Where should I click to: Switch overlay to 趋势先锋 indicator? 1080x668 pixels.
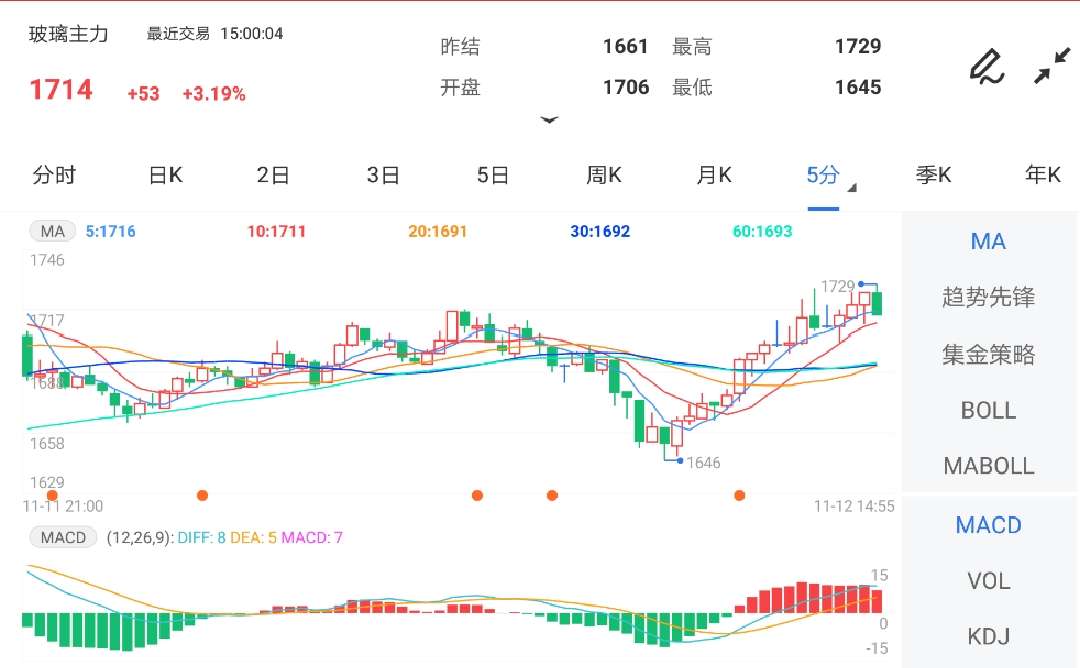click(x=988, y=296)
